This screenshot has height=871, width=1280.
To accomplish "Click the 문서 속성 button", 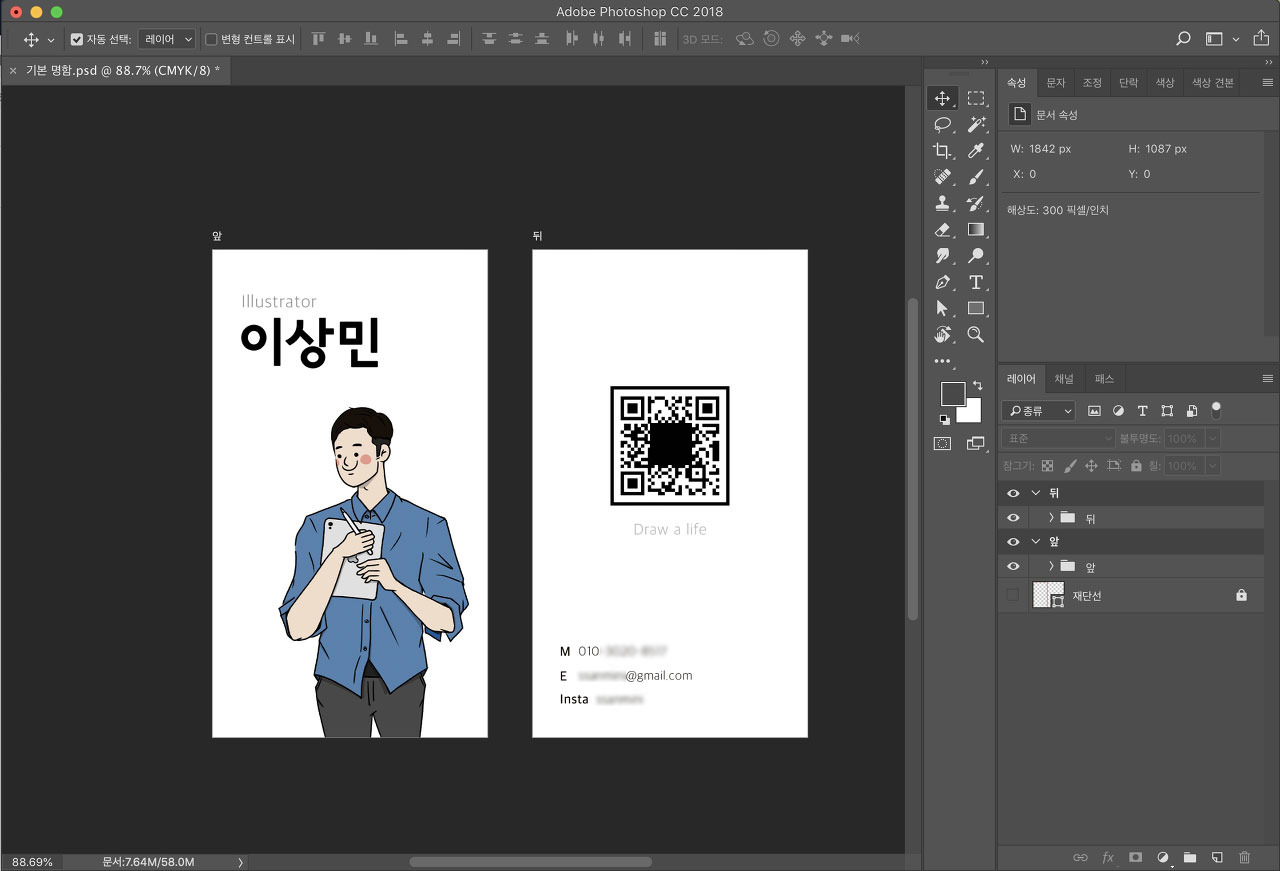I will 1019,115.
